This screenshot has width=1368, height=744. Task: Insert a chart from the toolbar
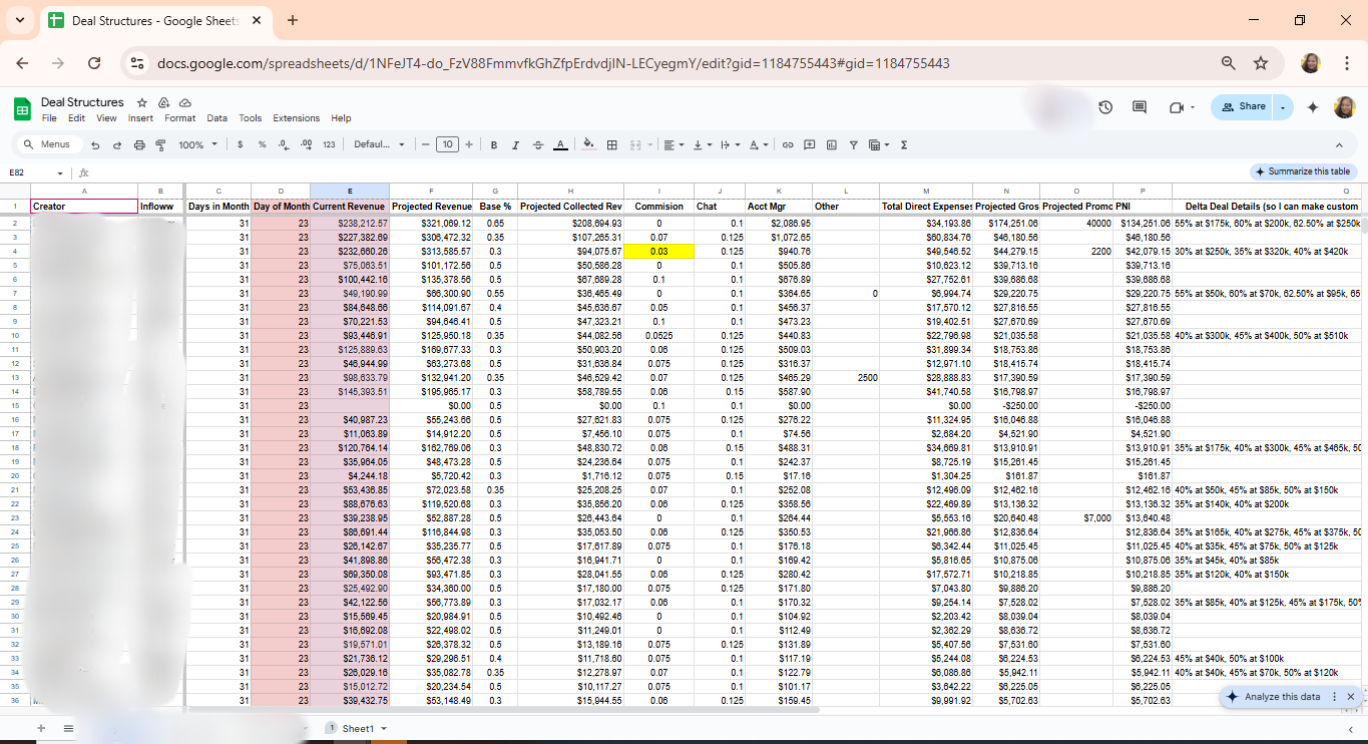pos(832,145)
